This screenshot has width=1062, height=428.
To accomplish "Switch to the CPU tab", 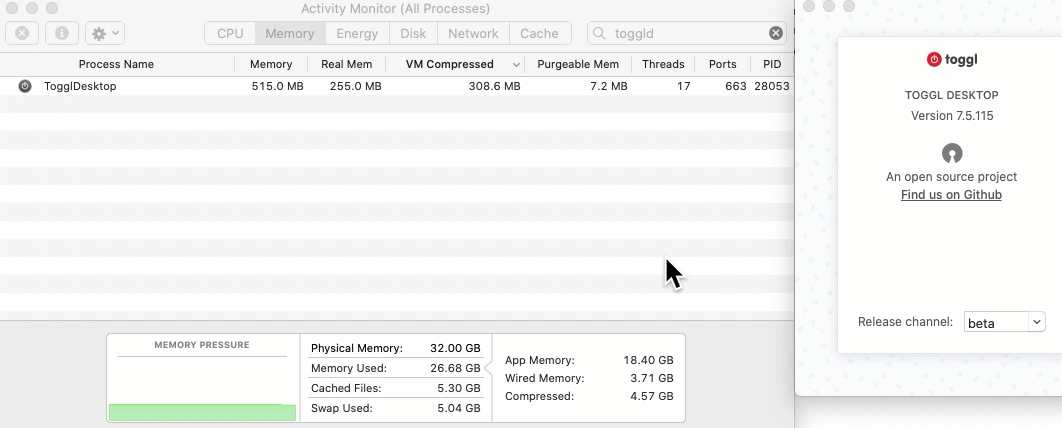I will coord(230,33).
